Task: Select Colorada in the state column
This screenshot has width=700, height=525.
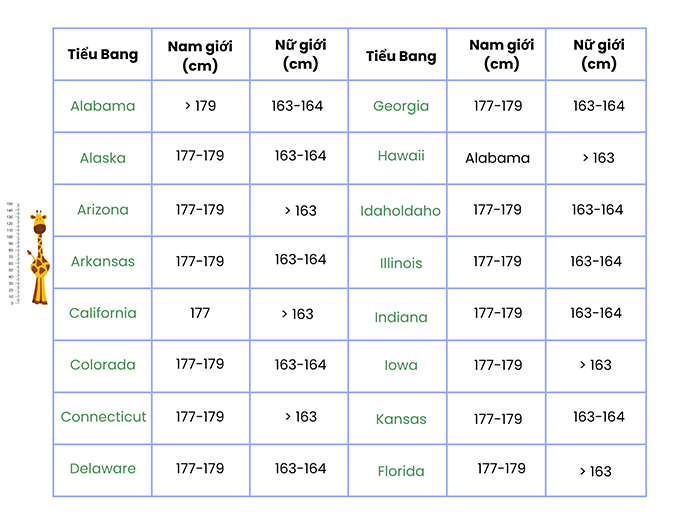Action: pos(103,365)
